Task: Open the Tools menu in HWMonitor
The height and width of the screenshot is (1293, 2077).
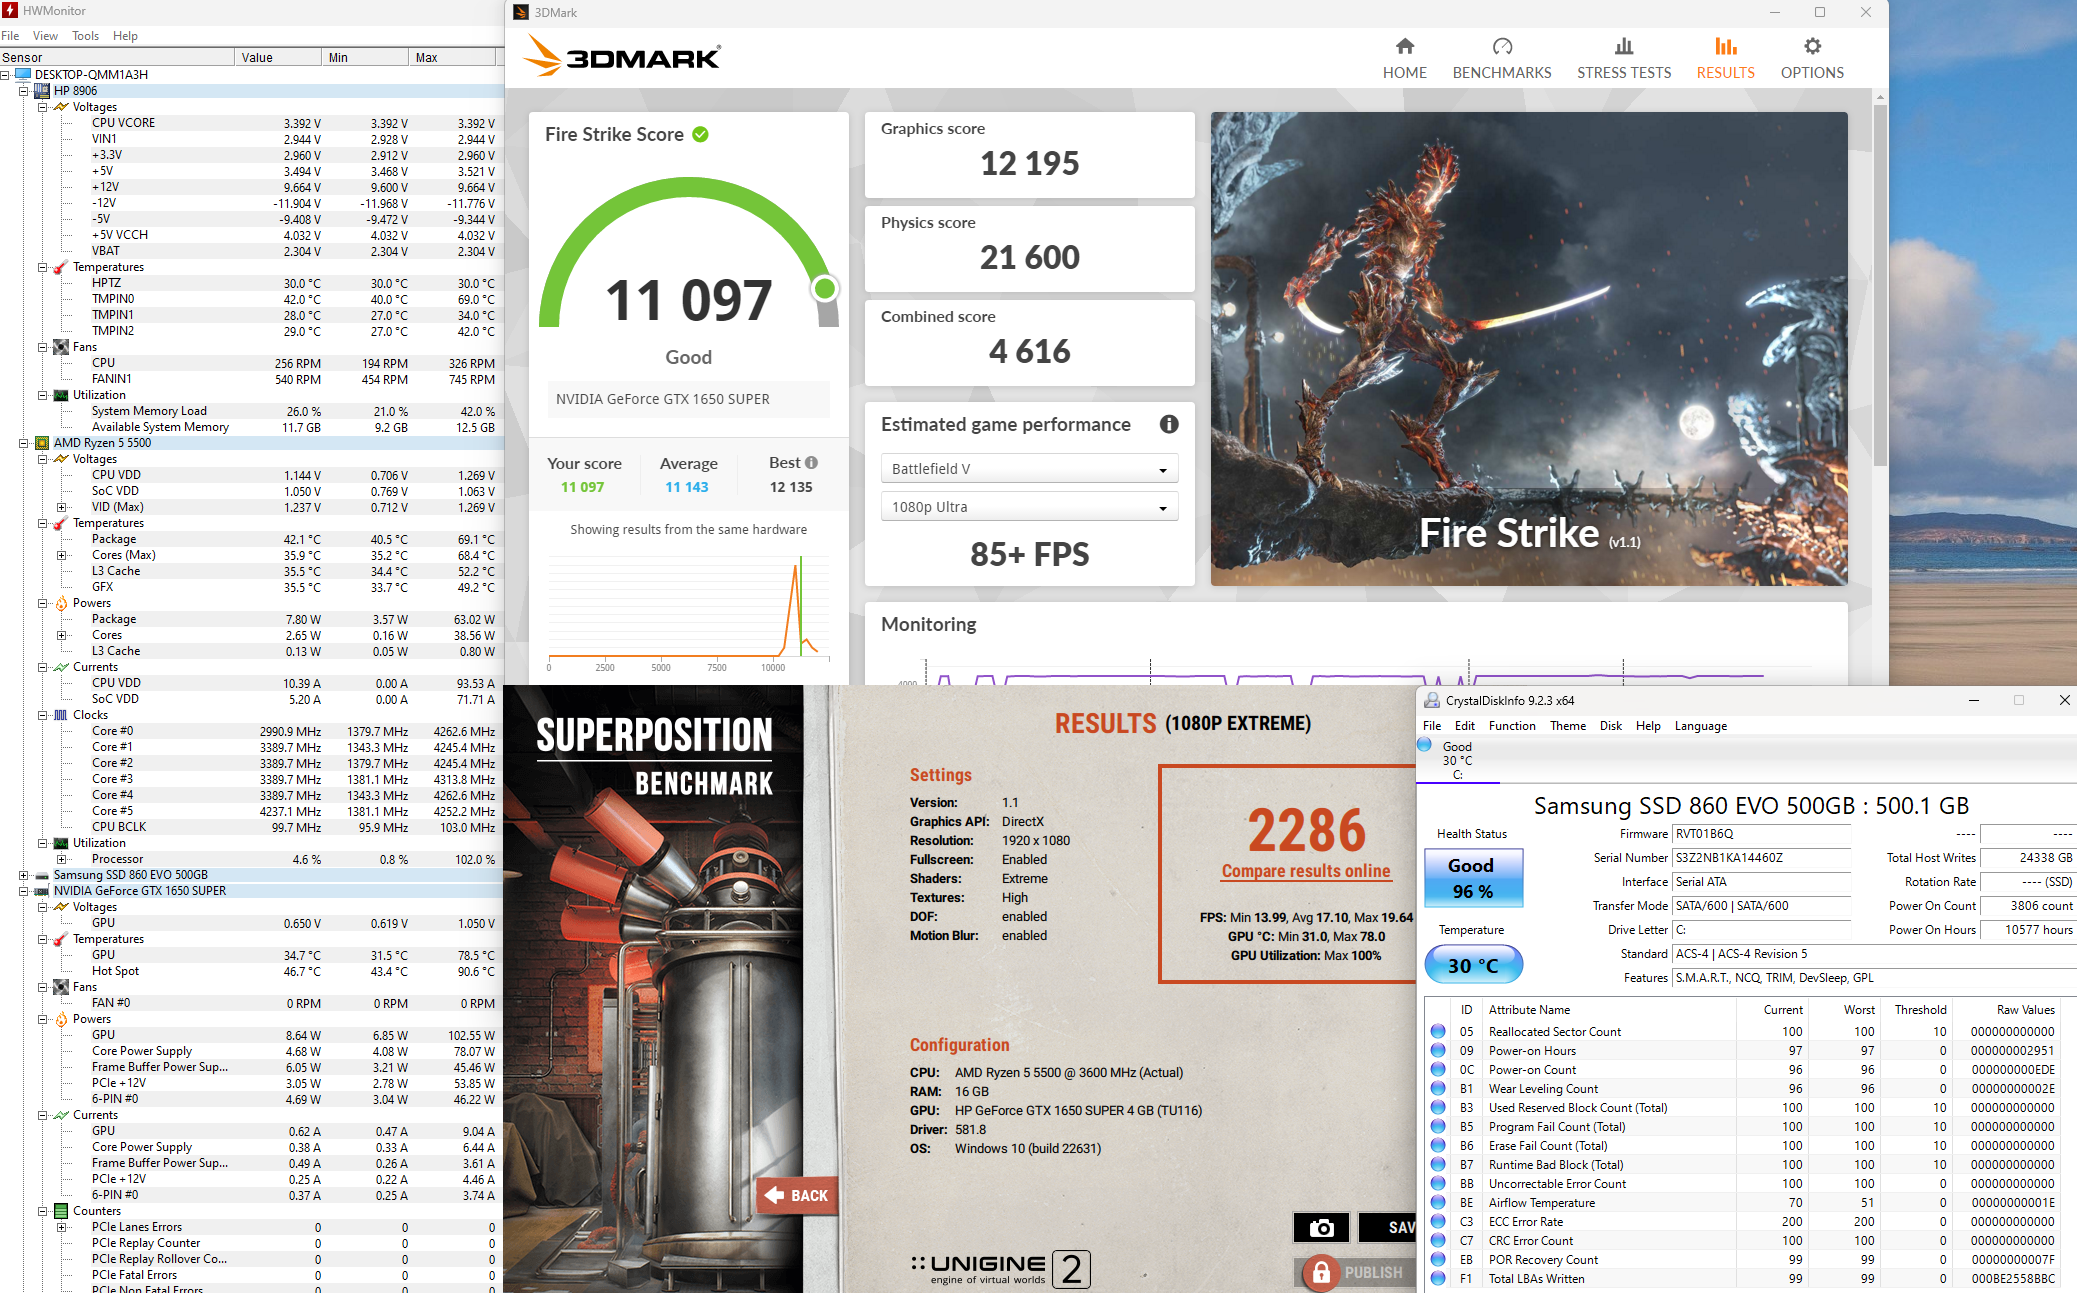Action: pyautogui.click(x=85, y=36)
